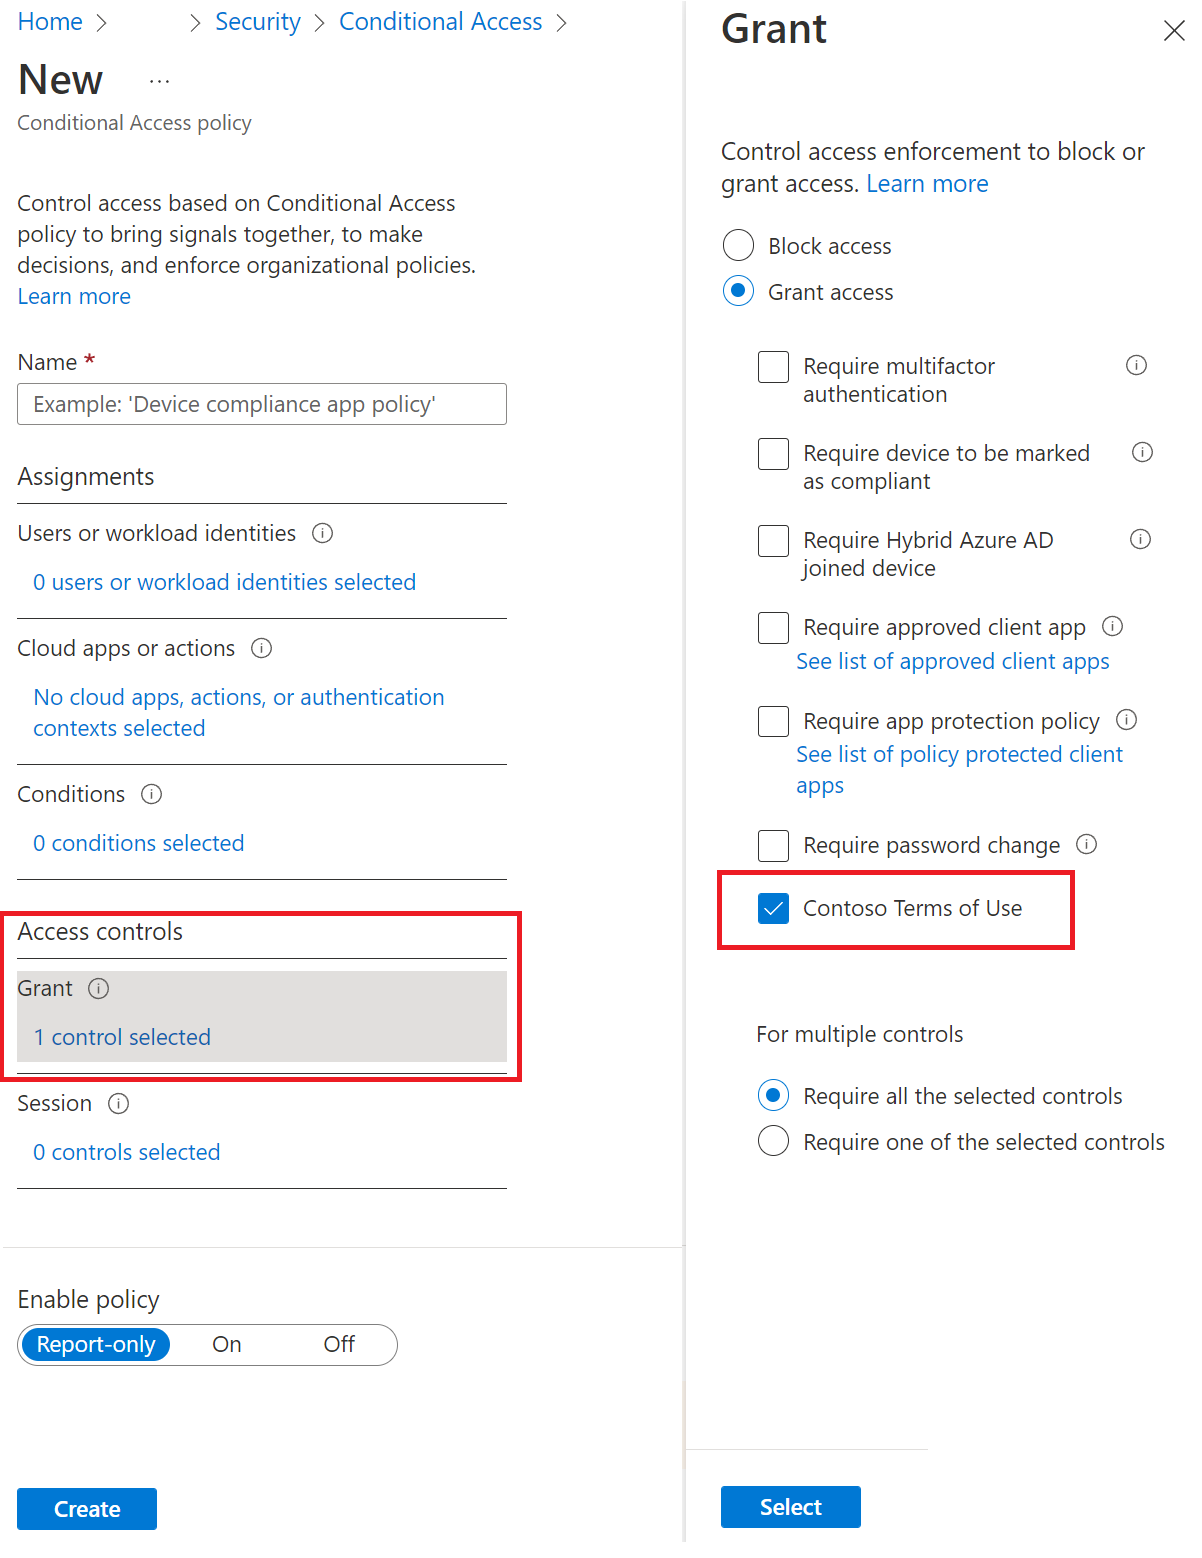Uncheck Contoso Terms of Use

pos(772,908)
